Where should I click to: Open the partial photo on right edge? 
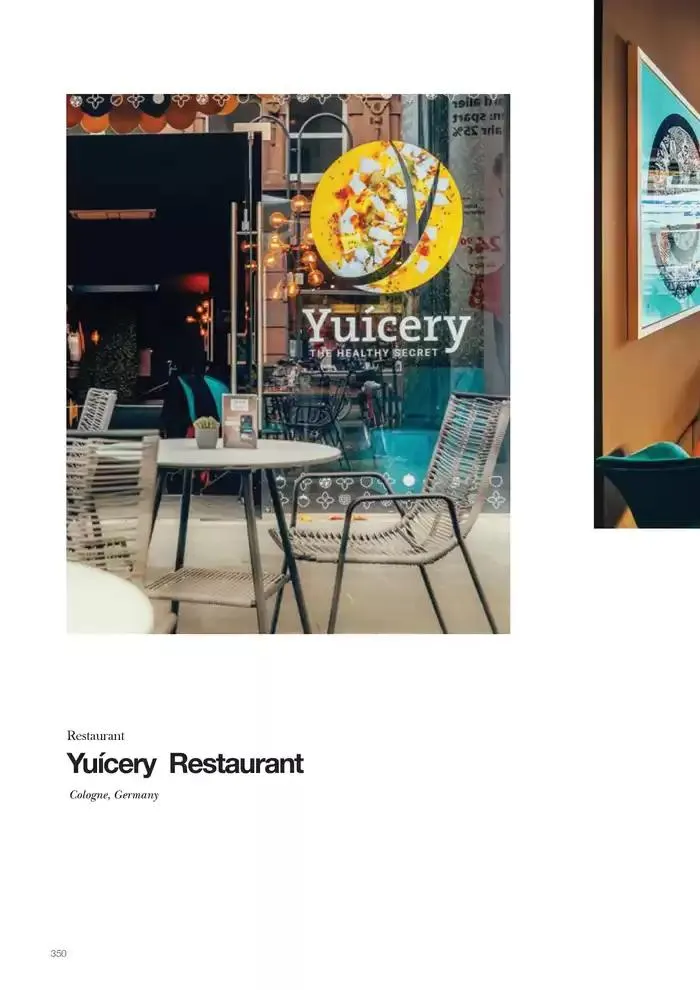point(647,264)
